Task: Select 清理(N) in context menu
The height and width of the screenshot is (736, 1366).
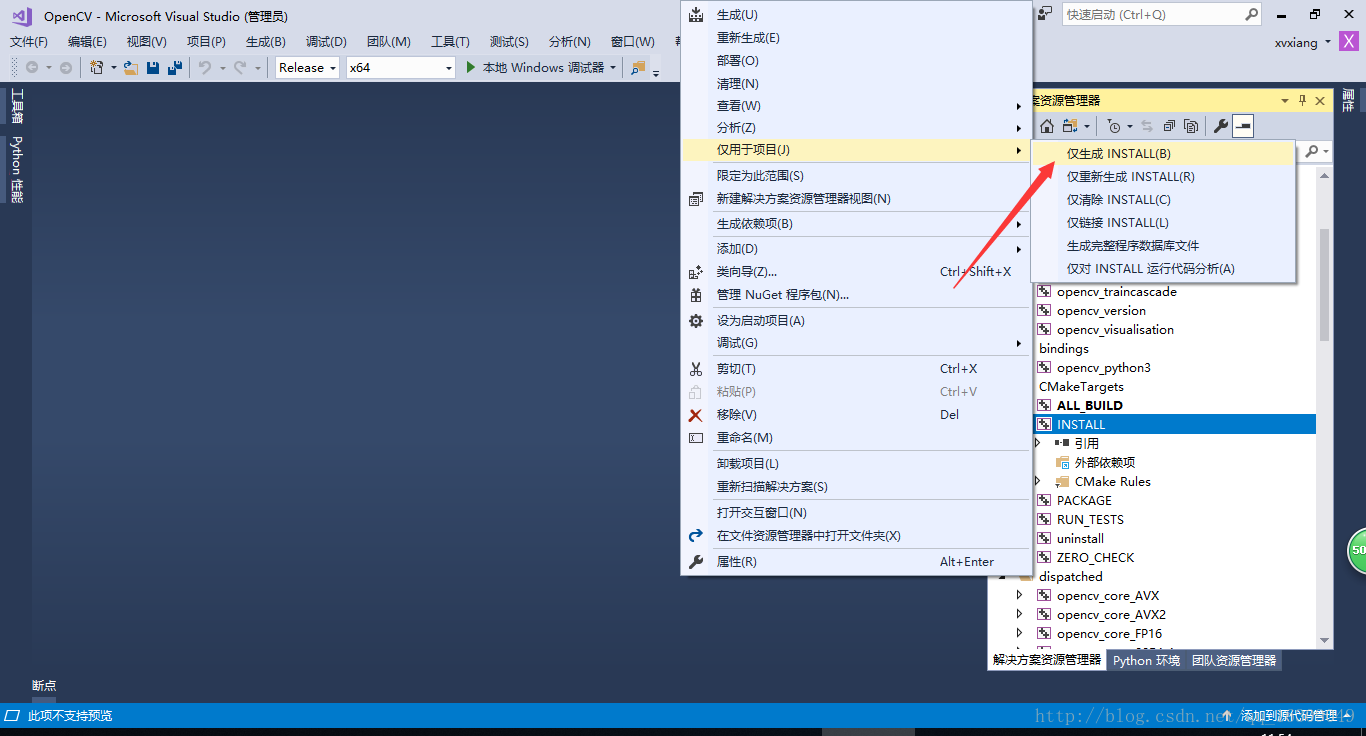Action: pos(855,84)
